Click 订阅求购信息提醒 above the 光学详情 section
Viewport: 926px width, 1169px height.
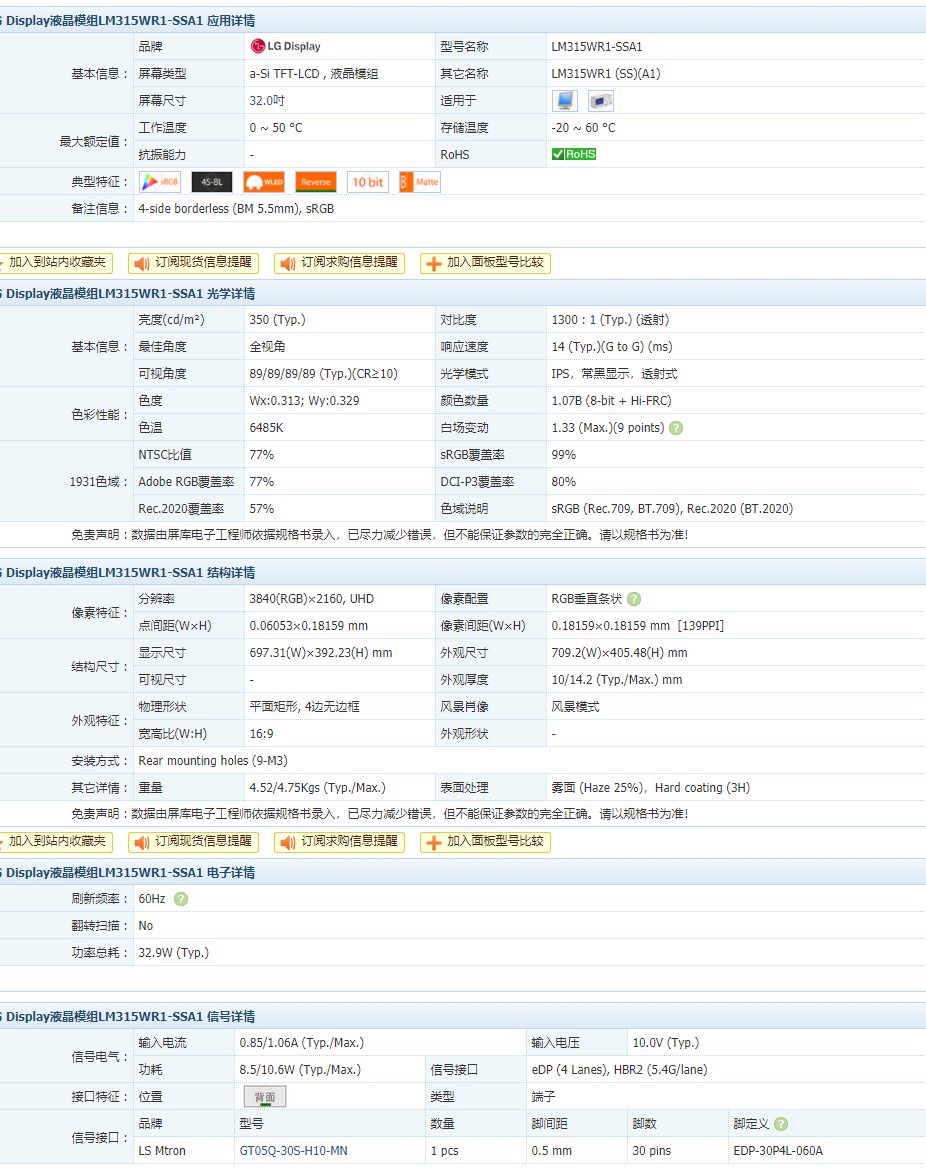click(339, 262)
